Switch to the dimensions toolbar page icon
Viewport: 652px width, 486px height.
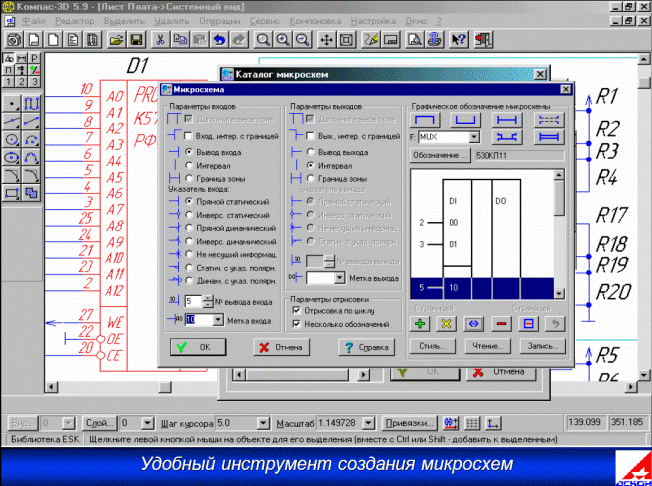[x=22, y=59]
